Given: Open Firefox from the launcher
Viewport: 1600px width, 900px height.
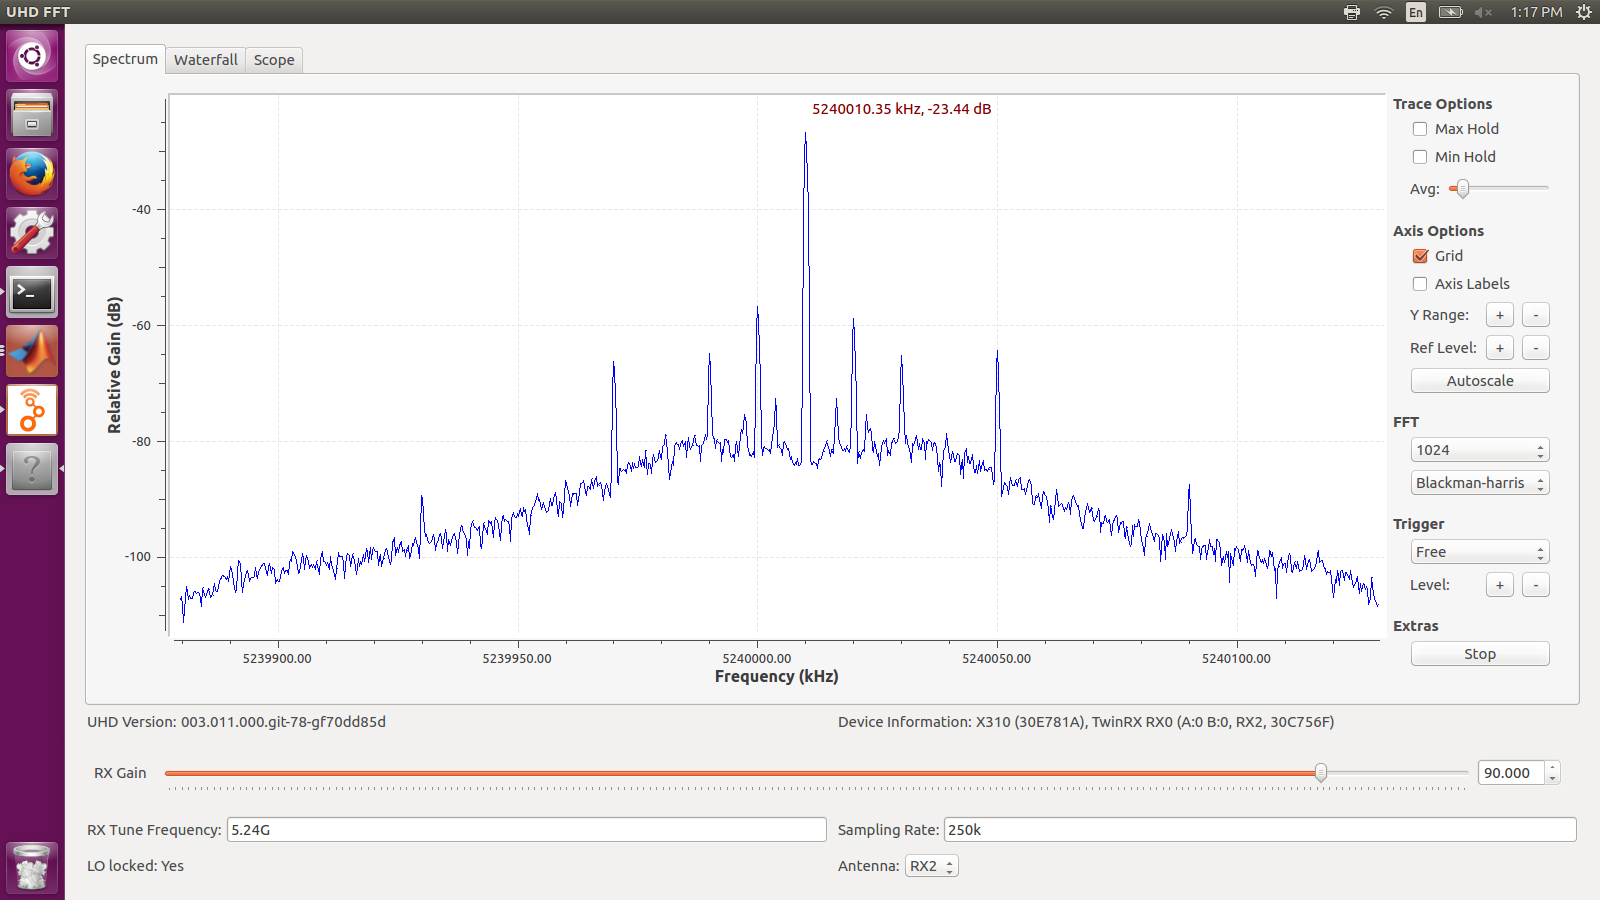Looking at the screenshot, I should [32, 174].
